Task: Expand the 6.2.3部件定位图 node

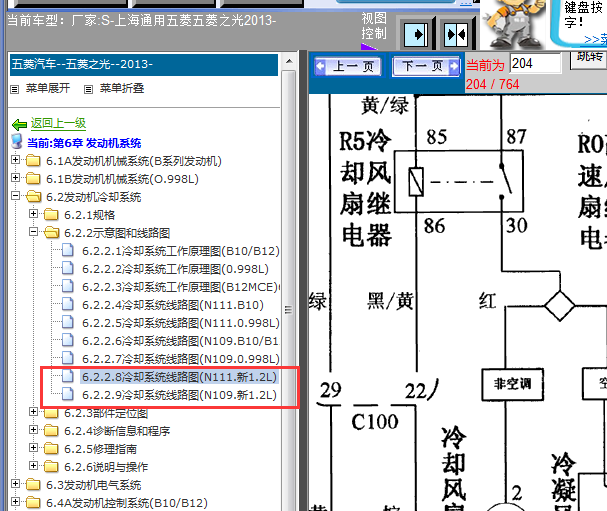Action: pos(33,412)
